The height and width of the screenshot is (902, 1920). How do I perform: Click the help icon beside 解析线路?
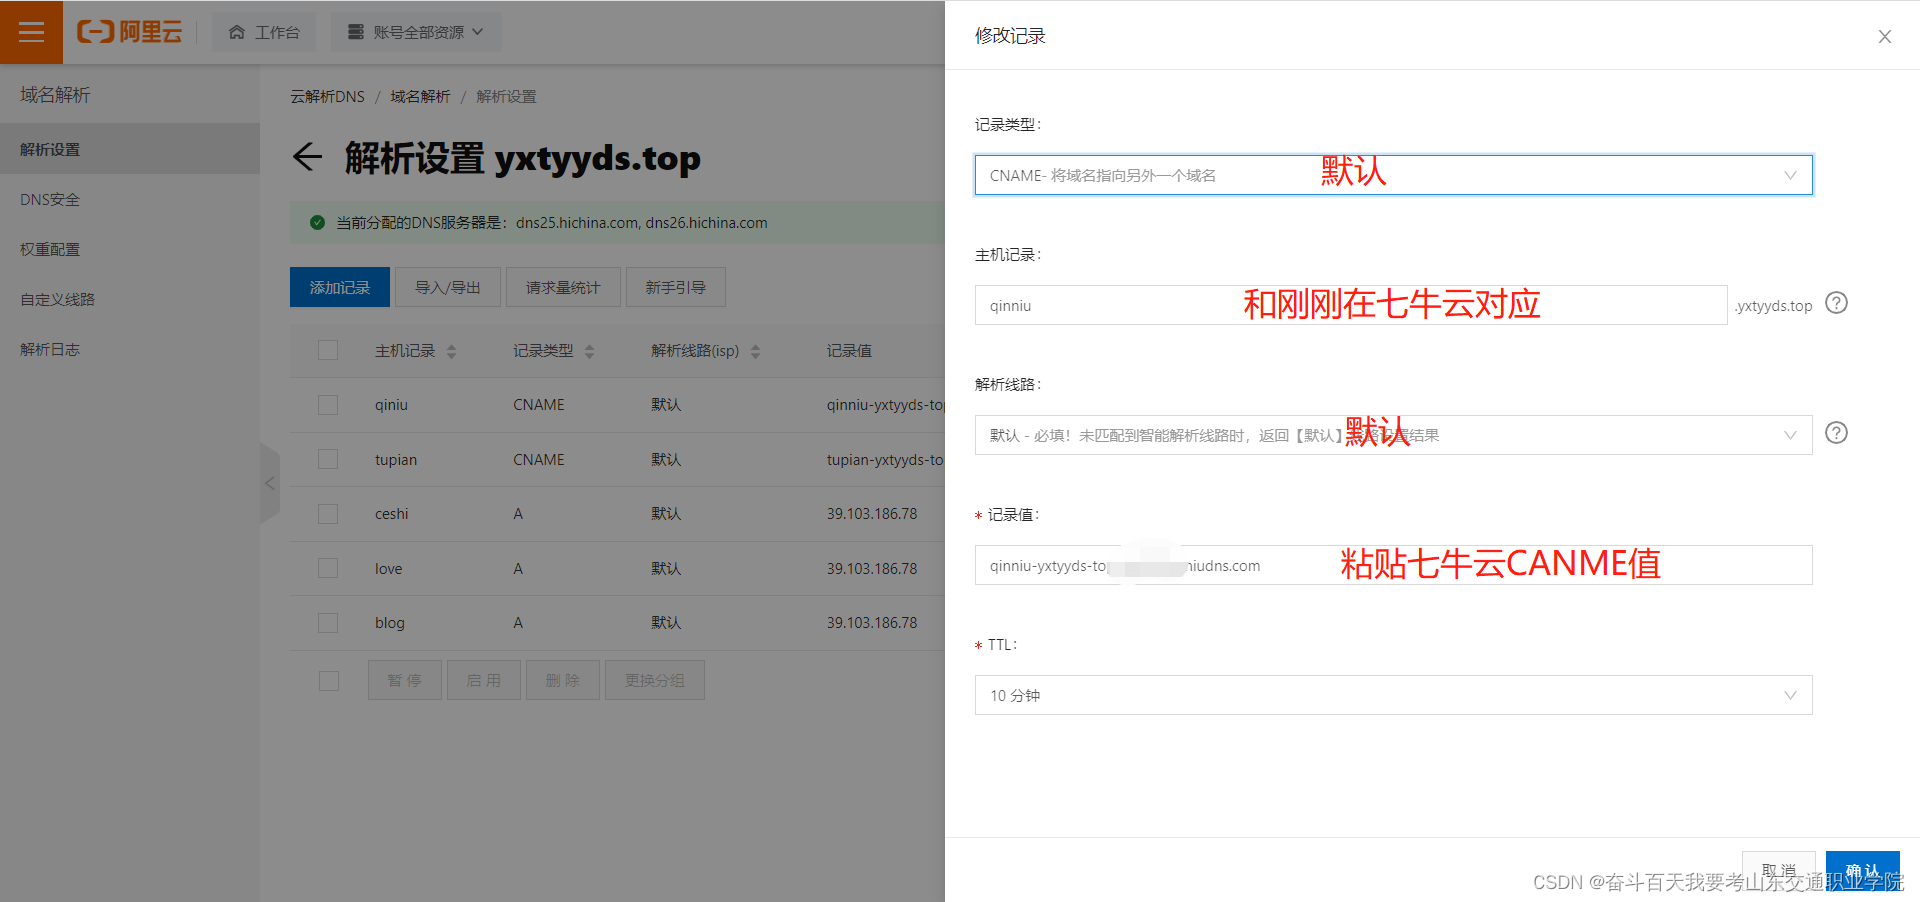[x=1836, y=433]
